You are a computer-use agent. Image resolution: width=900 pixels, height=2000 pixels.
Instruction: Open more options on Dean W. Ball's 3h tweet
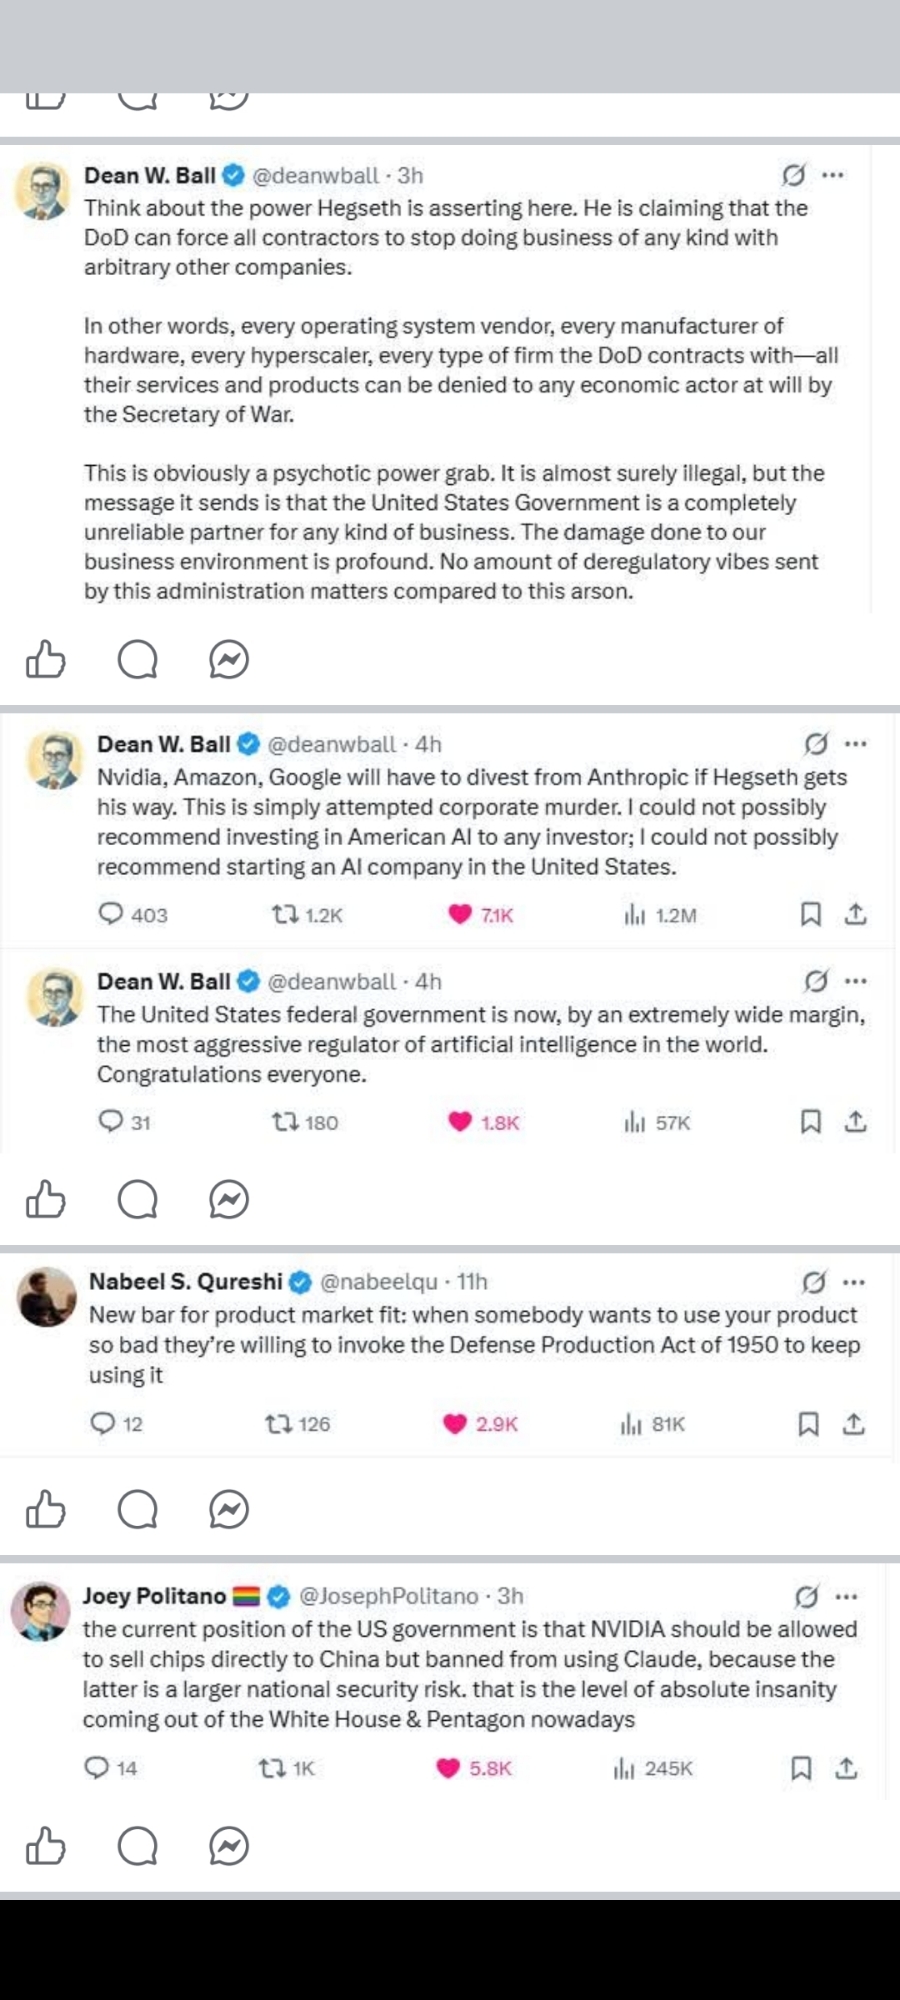click(x=832, y=175)
